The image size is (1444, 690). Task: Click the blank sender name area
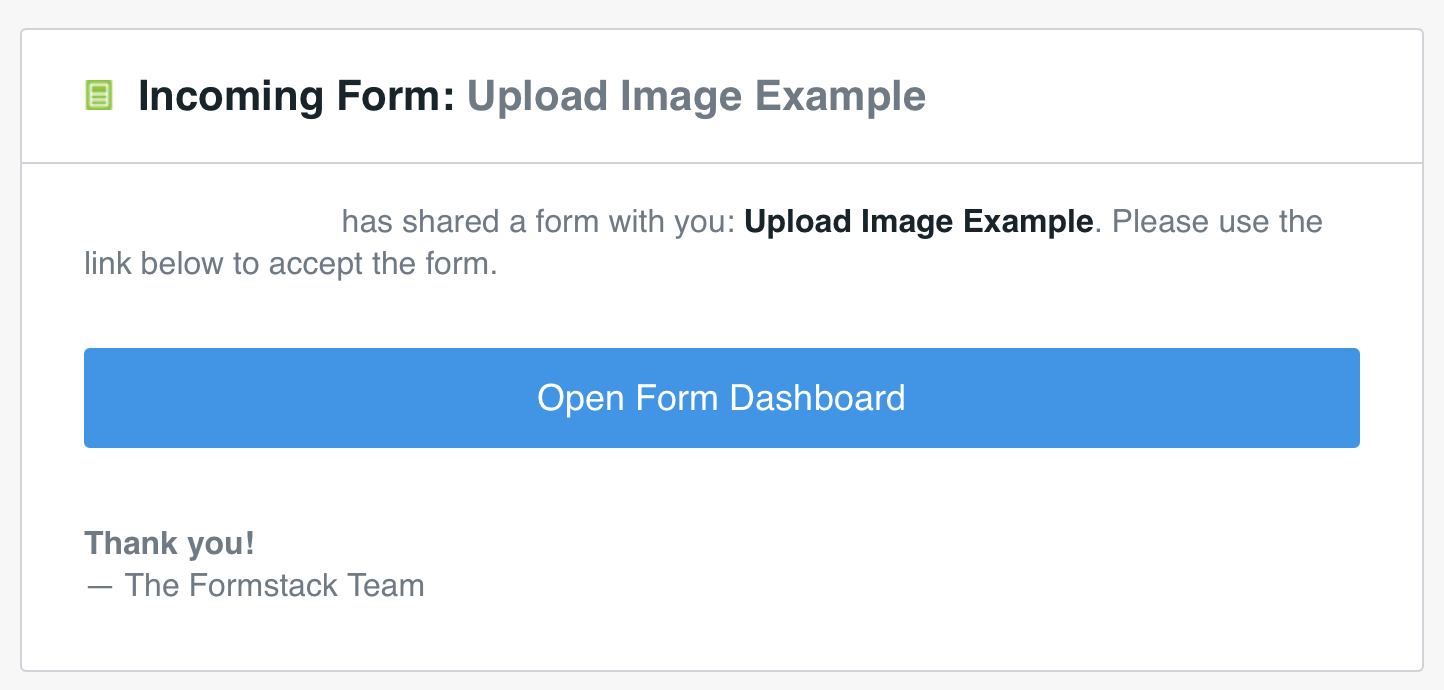pyautogui.click(x=210, y=221)
